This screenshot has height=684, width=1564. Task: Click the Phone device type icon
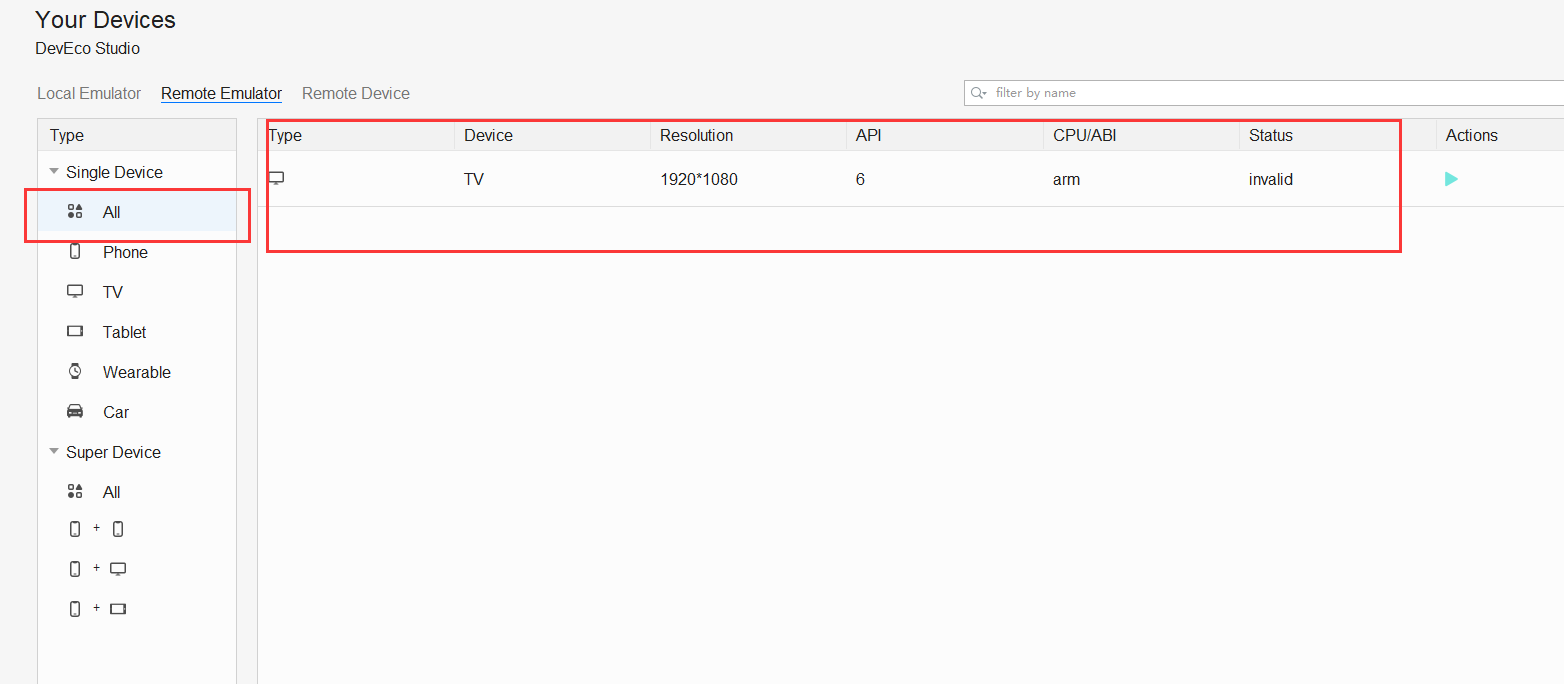(x=75, y=252)
